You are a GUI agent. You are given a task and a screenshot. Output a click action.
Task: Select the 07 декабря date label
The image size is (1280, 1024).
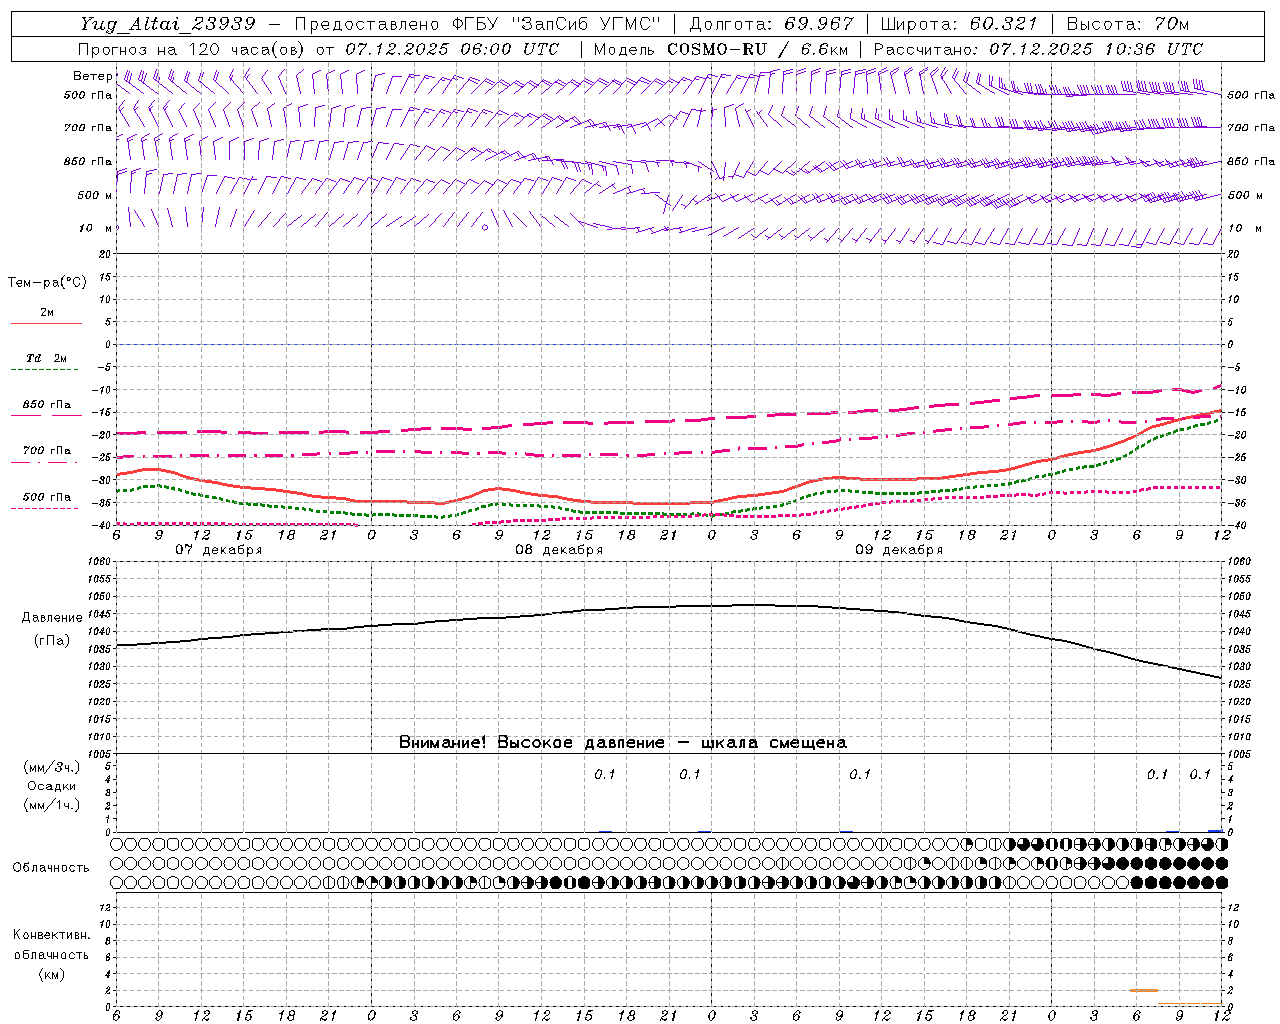click(x=218, y=550)
